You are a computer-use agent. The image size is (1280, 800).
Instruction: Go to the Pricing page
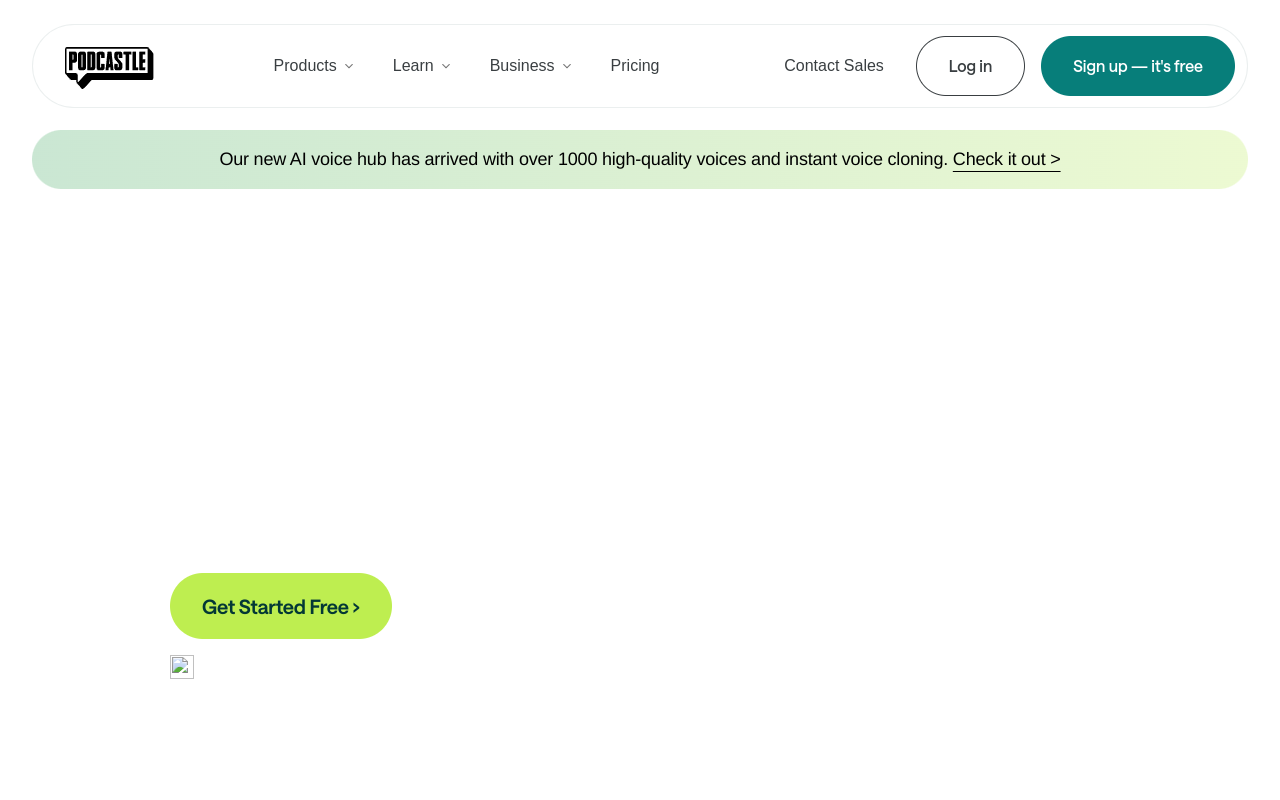(x=635, y=66)
